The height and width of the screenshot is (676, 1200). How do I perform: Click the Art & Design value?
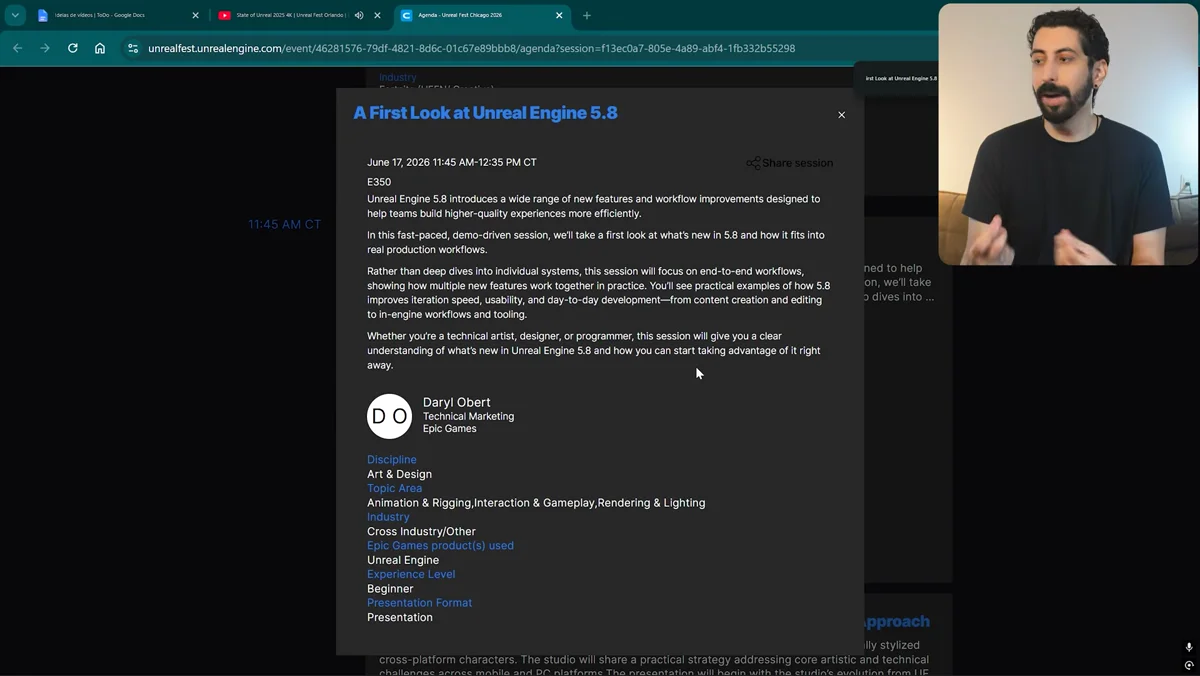click(x=399, y=474)
